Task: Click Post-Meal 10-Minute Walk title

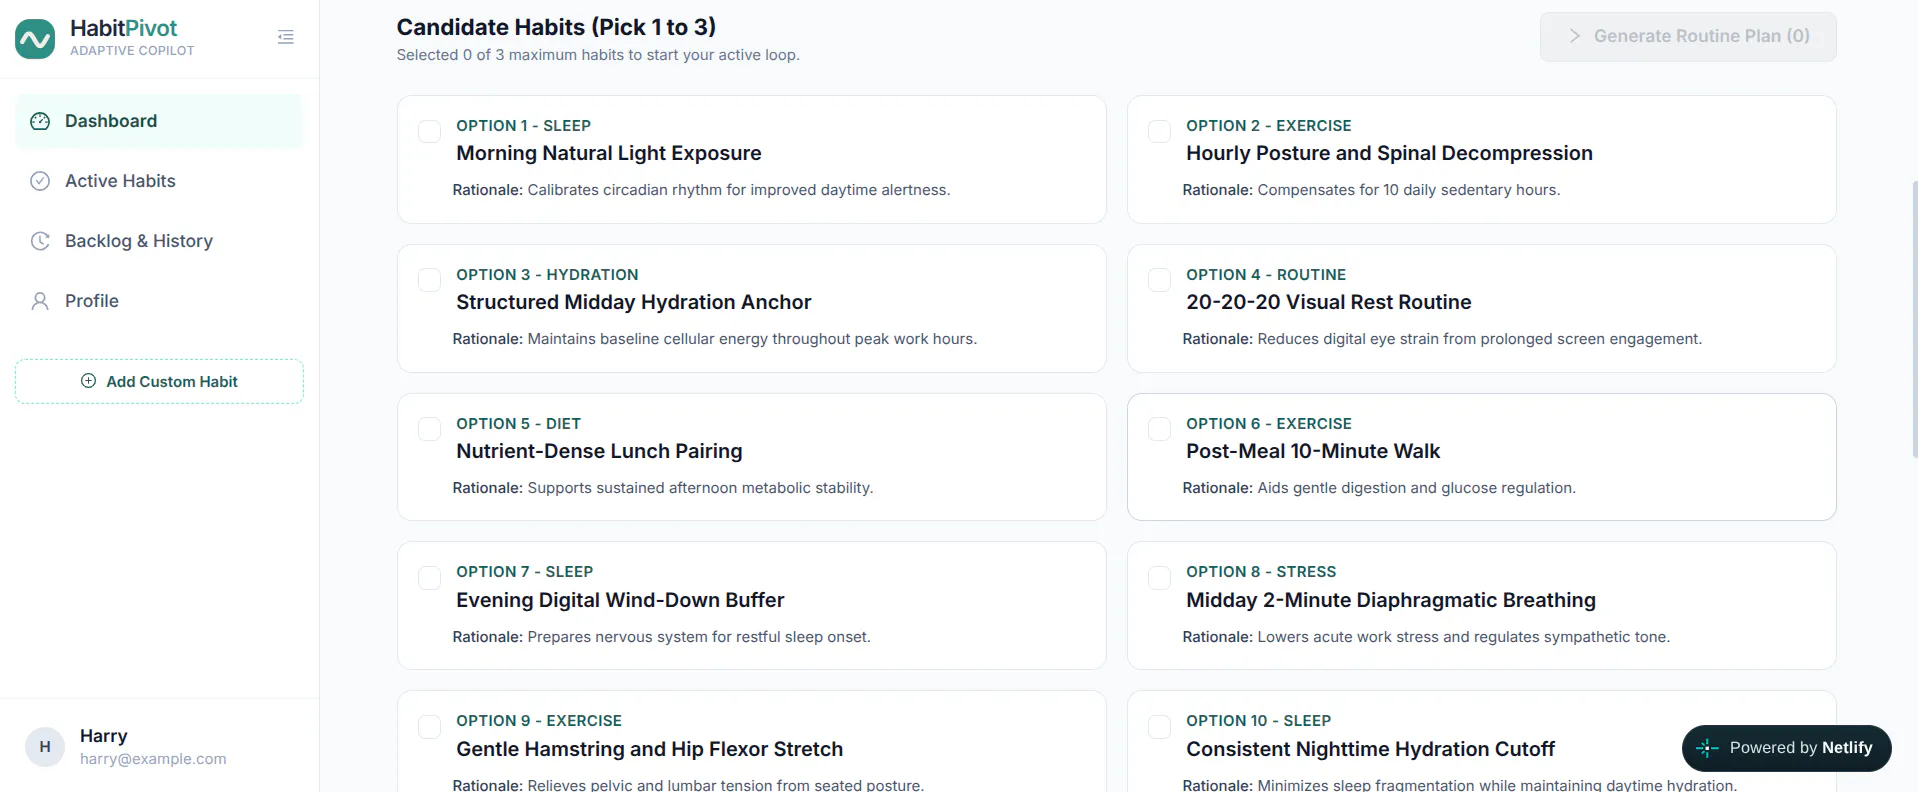Action: pyautogui.click(x=1313, y=451)
